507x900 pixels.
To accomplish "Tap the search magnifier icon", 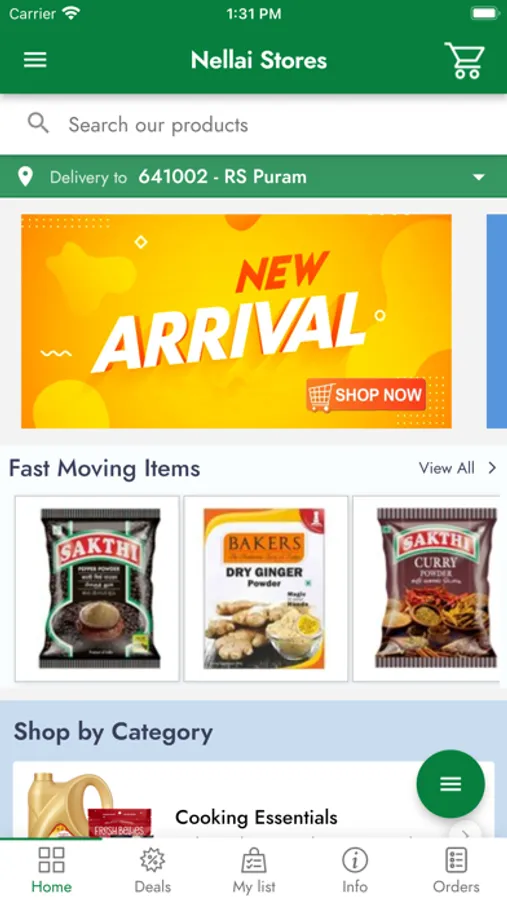I will (x=38, y=123).
